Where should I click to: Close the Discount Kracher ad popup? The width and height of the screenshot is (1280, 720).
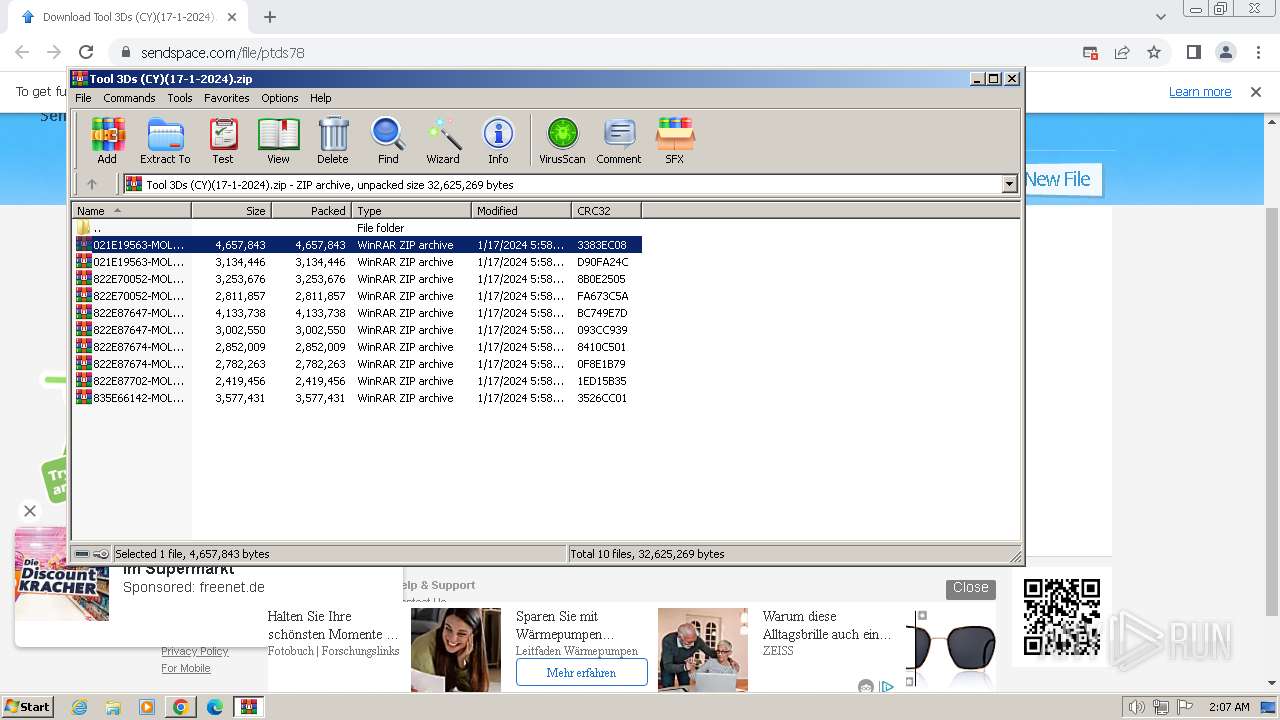(x=30, y=511)
